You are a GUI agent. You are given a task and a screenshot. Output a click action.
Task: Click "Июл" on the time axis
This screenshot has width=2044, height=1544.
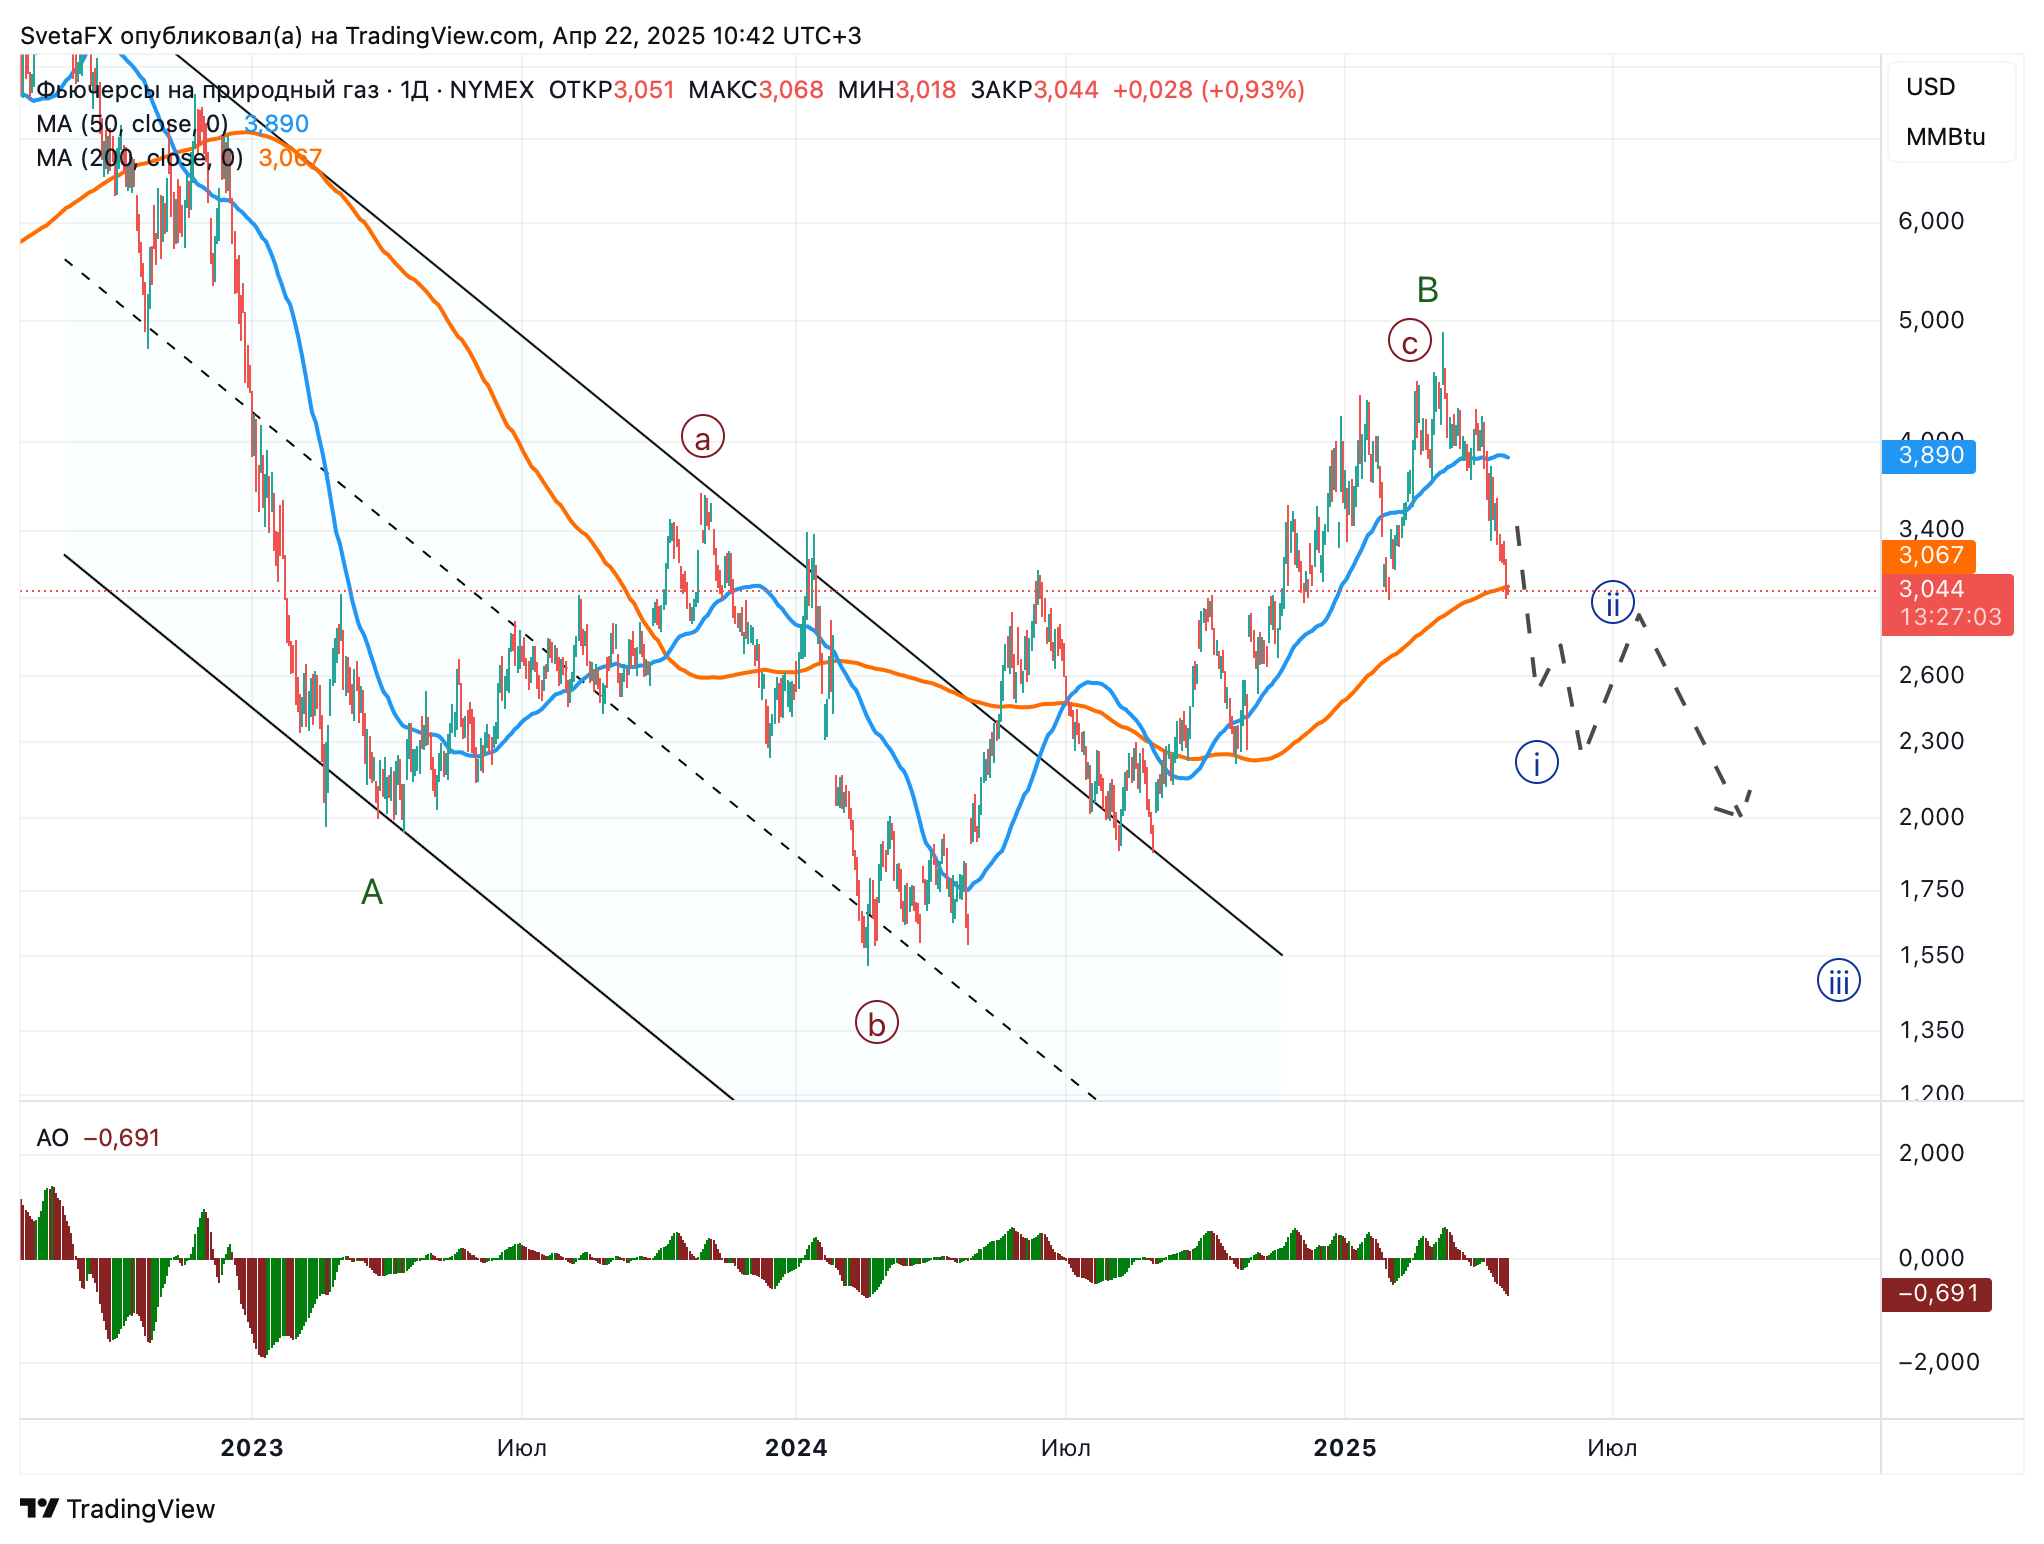pos(1612,1446)
